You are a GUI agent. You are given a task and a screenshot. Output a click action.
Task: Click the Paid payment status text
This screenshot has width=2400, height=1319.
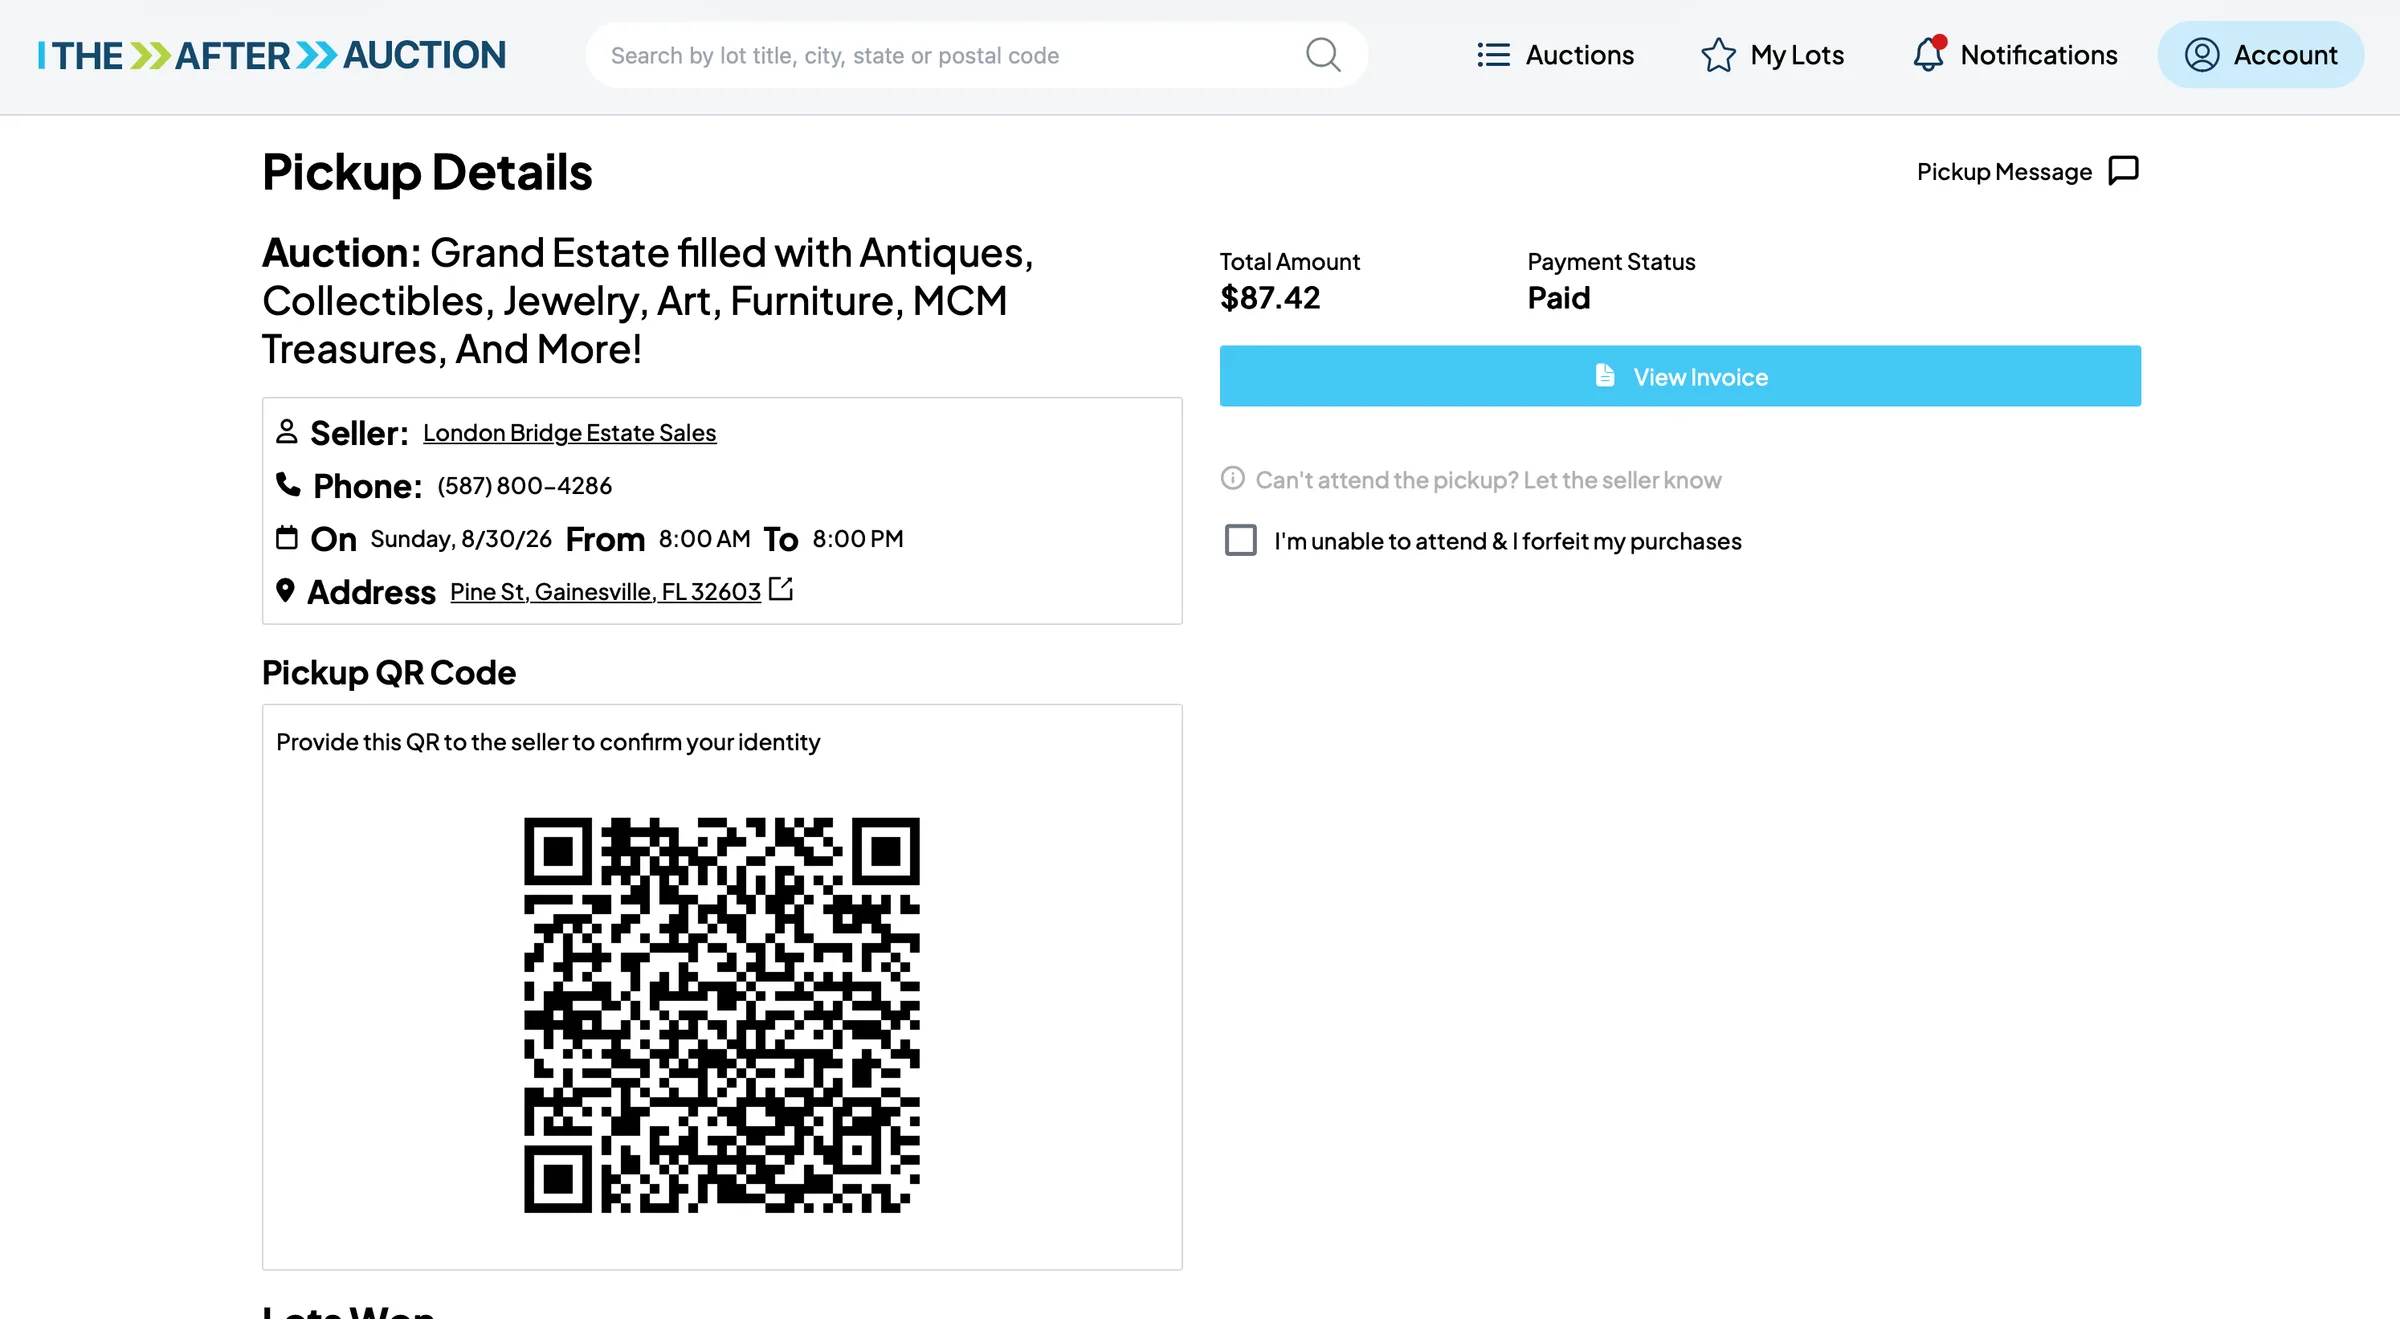tap(1558, 297)
